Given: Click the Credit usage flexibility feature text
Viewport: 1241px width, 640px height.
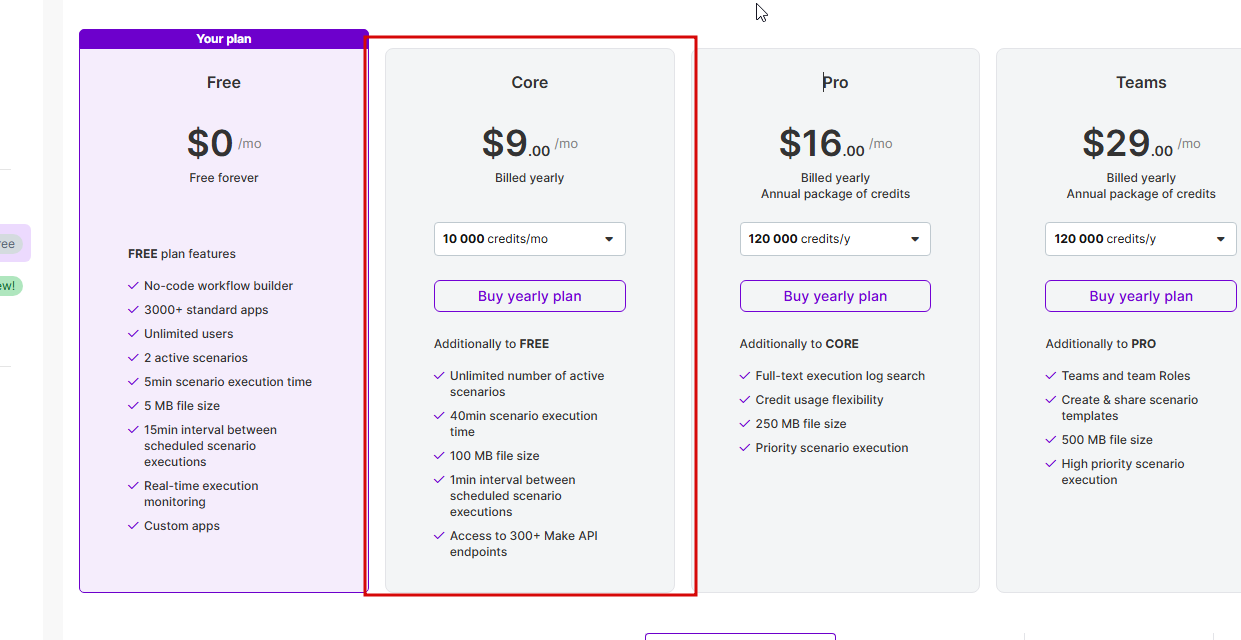Looking at the screenshot, I should [x=819, y=400].
